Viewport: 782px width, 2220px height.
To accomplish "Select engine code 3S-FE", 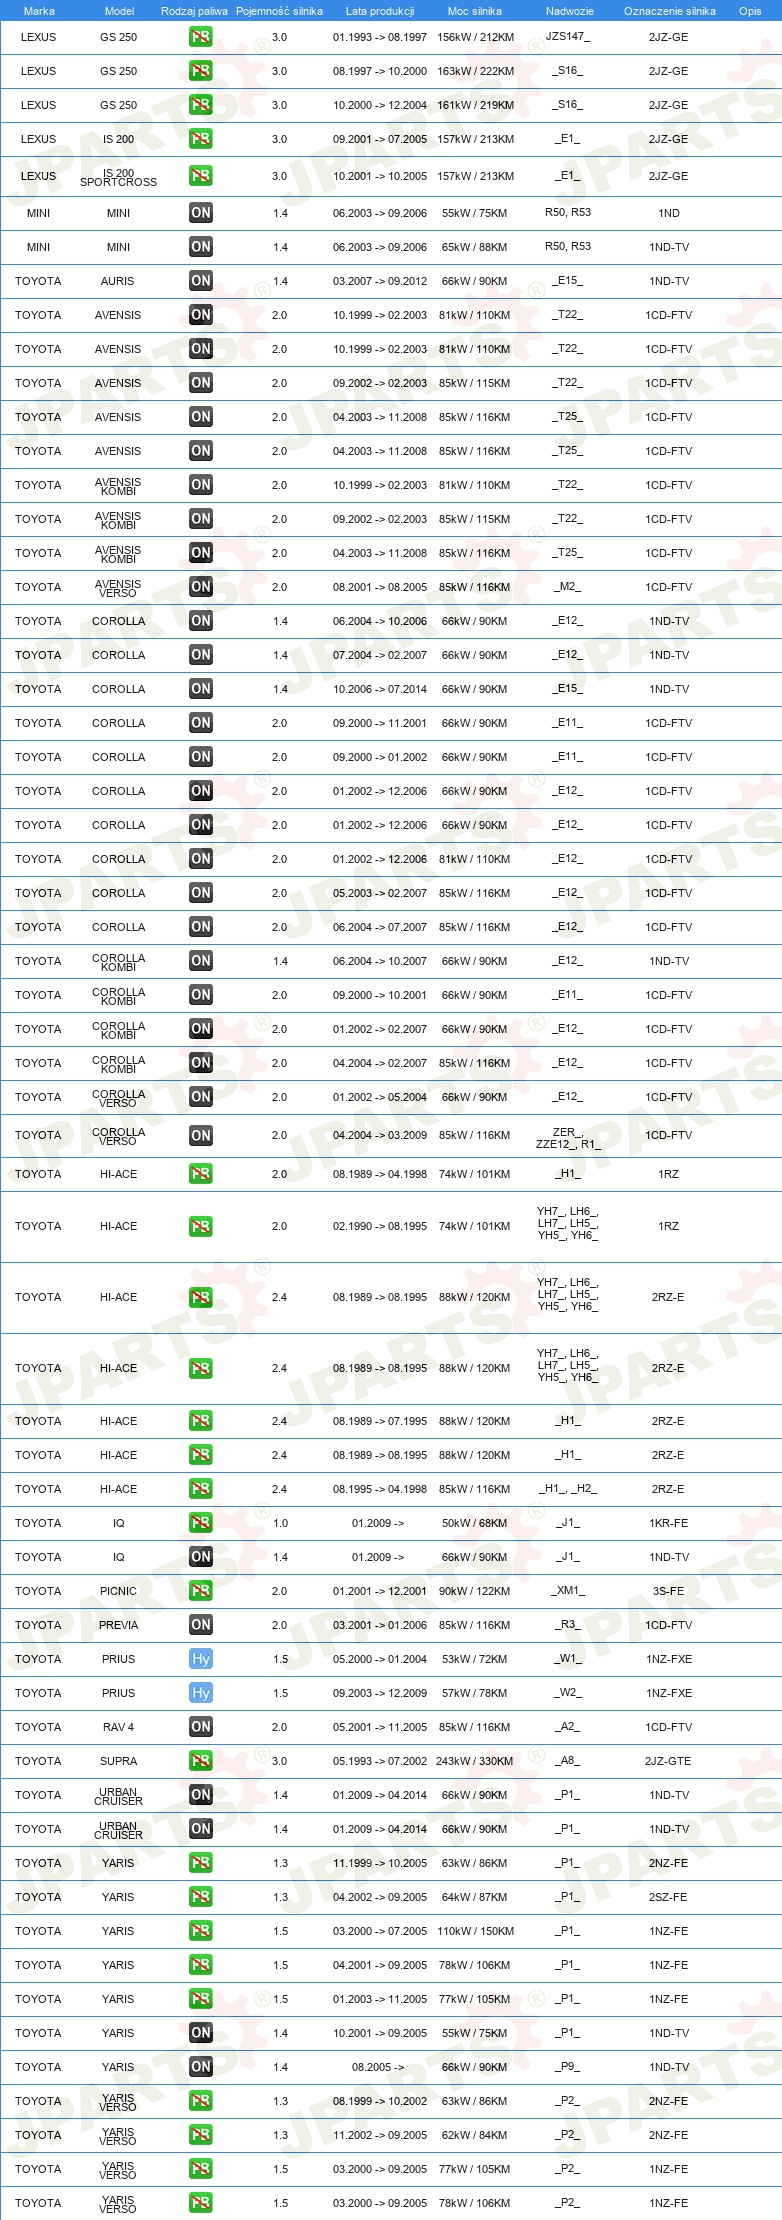I will click(x=668, y=1591).
